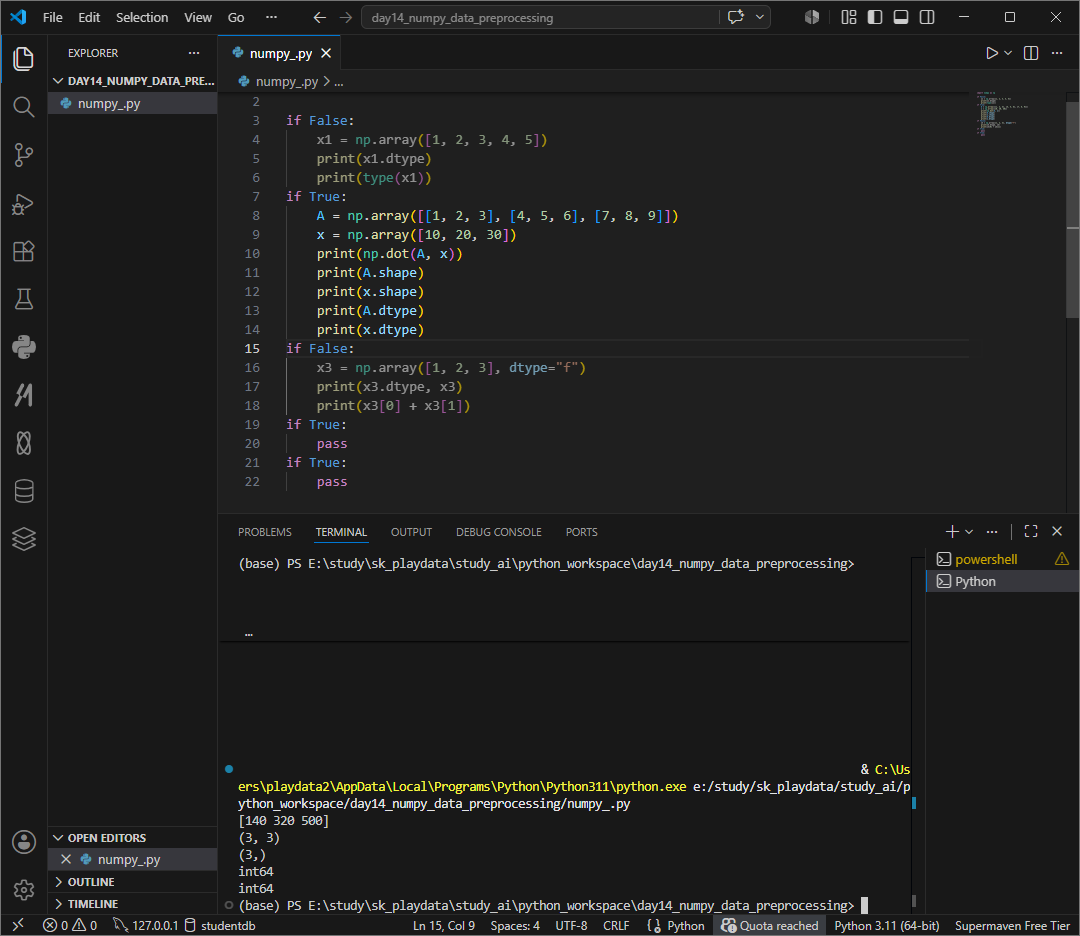Change end of line sequence CRLF

pos(616,925)
